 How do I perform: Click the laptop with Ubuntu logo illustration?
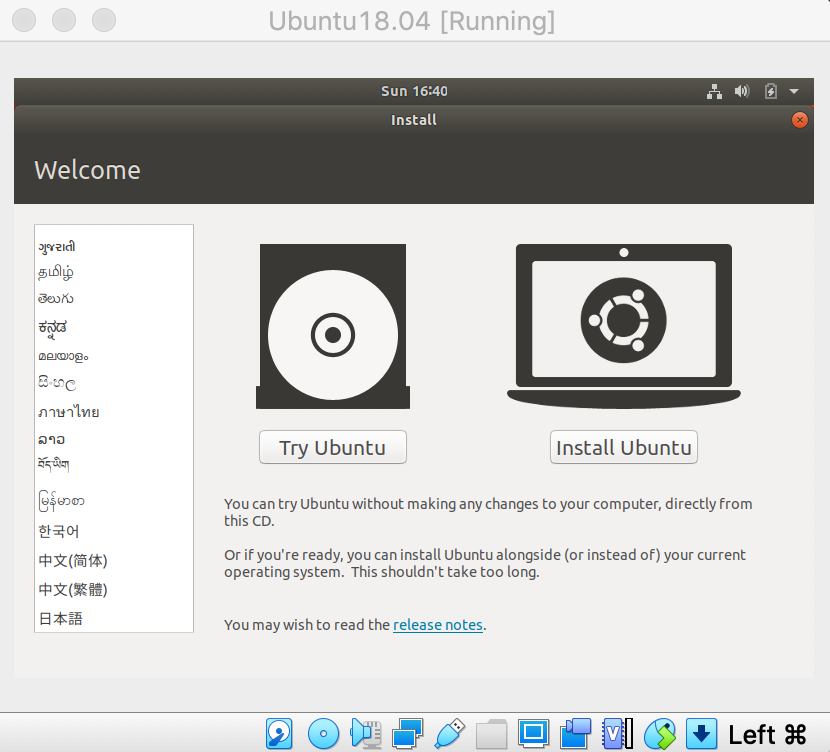[624, 326]
